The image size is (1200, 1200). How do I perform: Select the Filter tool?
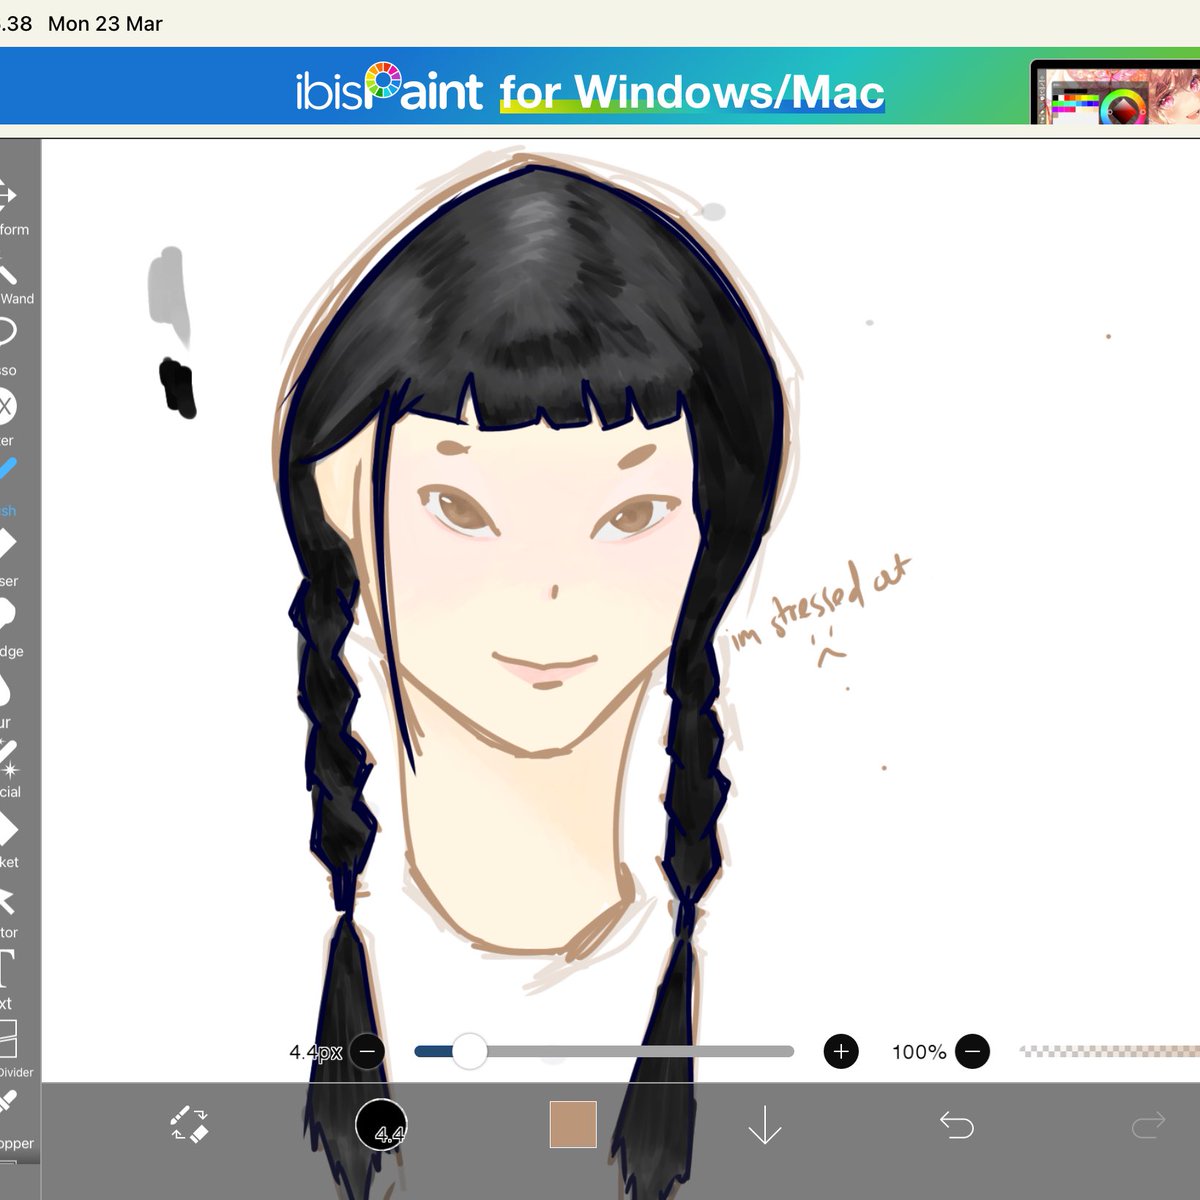[10, 417]
